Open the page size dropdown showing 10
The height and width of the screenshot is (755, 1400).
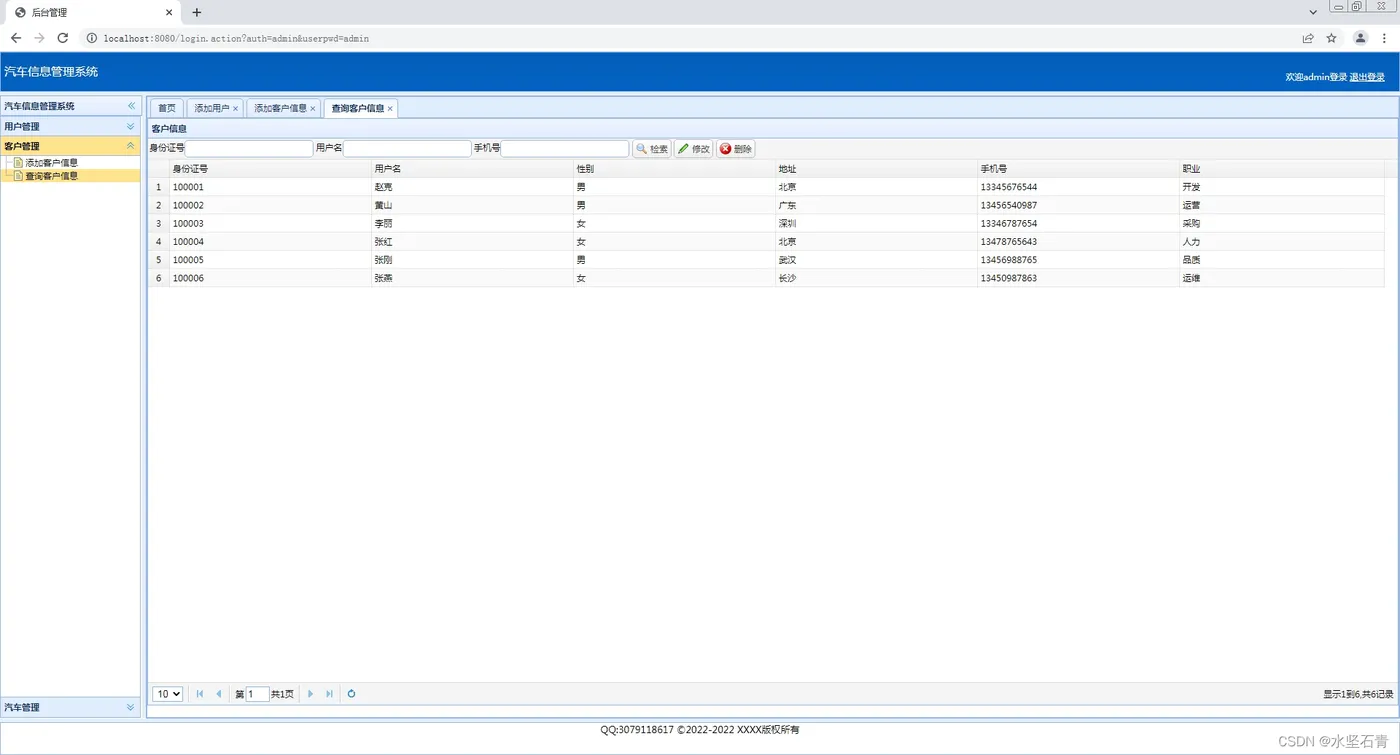[x=167, y=694]
